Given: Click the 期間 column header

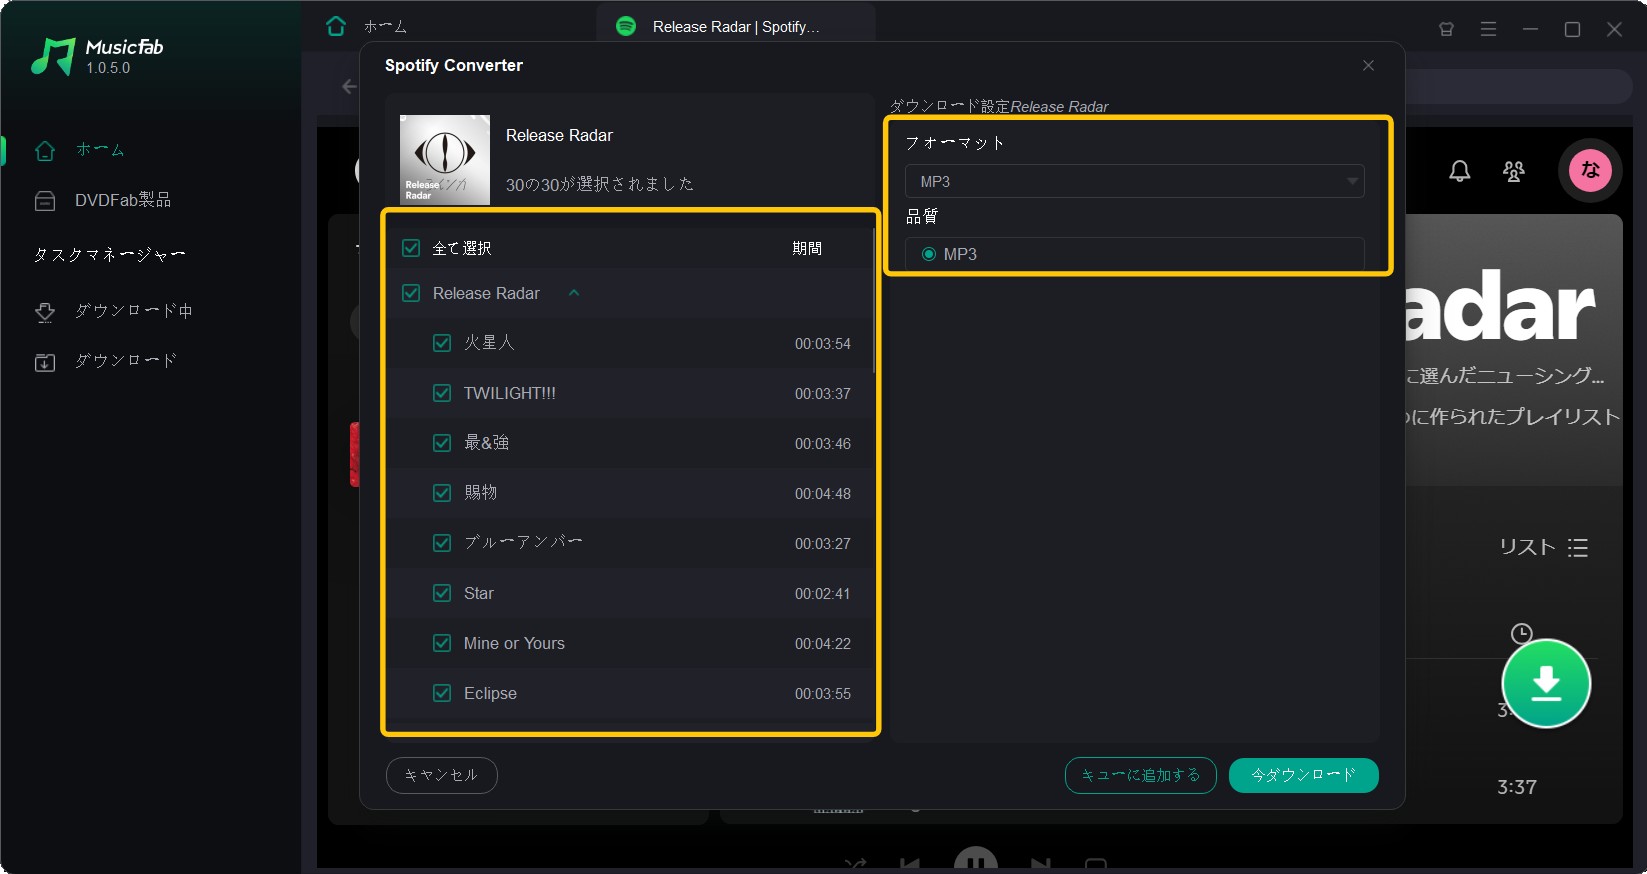Looking at the screenshot, I should (x=807, y=248).
